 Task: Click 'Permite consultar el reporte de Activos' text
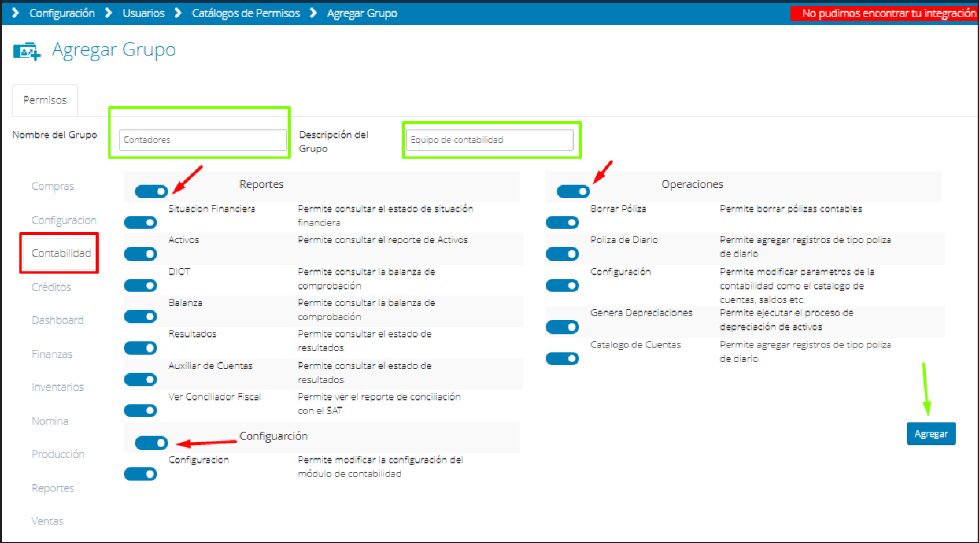383,240
